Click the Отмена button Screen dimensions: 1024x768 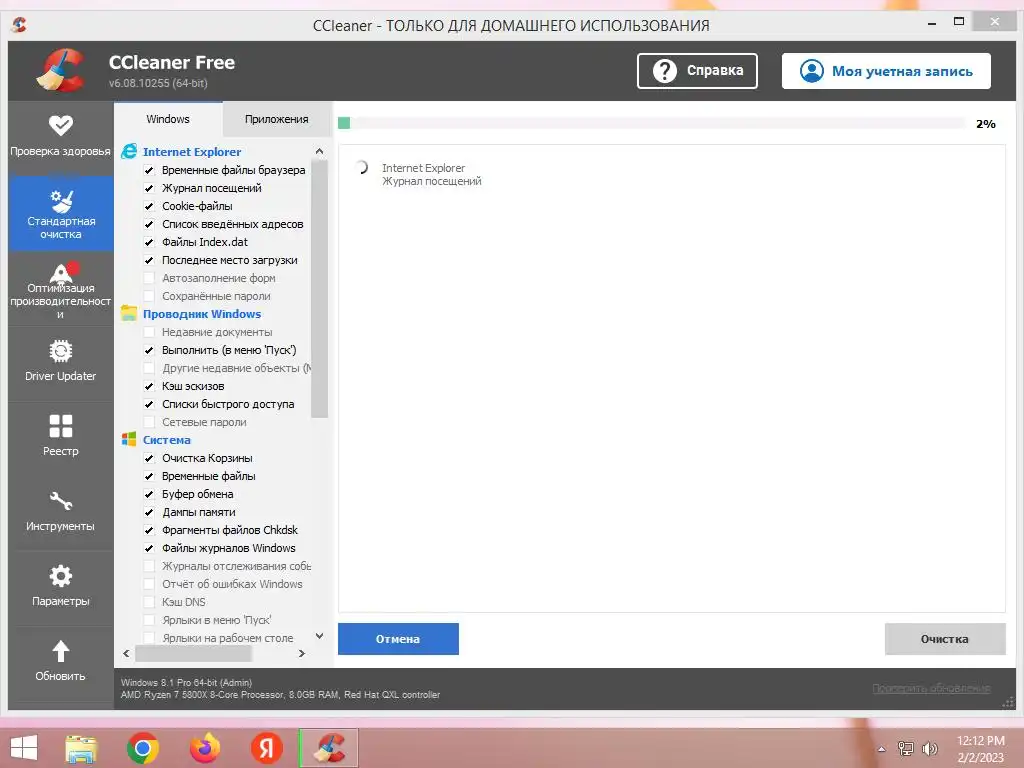coord(398,639)
